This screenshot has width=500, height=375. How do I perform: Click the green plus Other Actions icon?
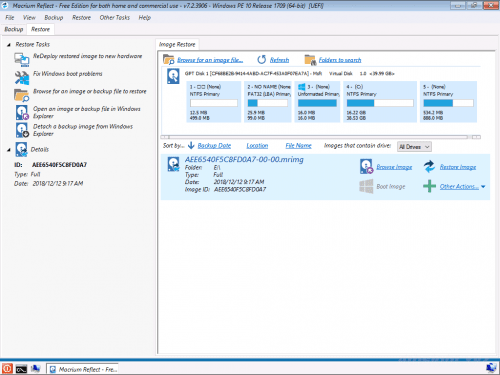pos(429,186)
